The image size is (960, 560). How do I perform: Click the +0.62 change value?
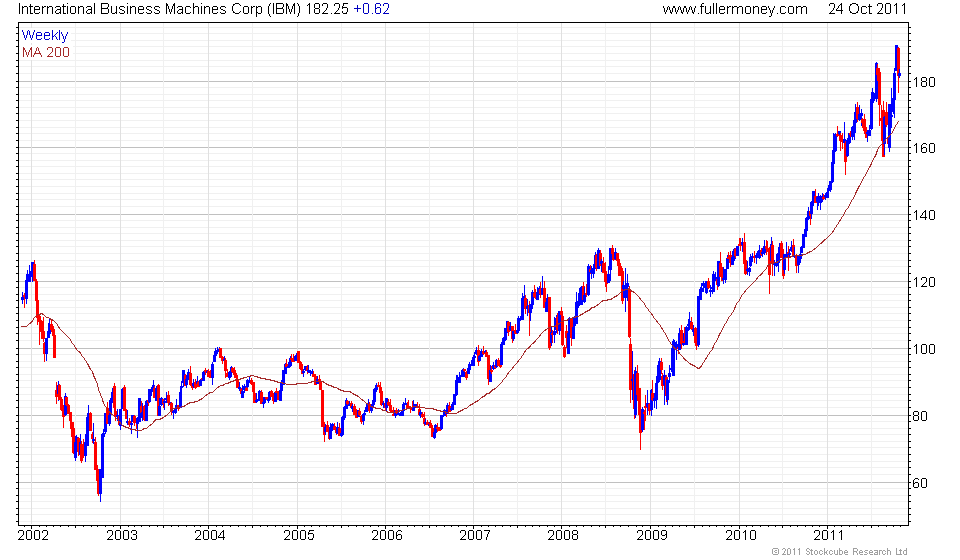point(372,9)
